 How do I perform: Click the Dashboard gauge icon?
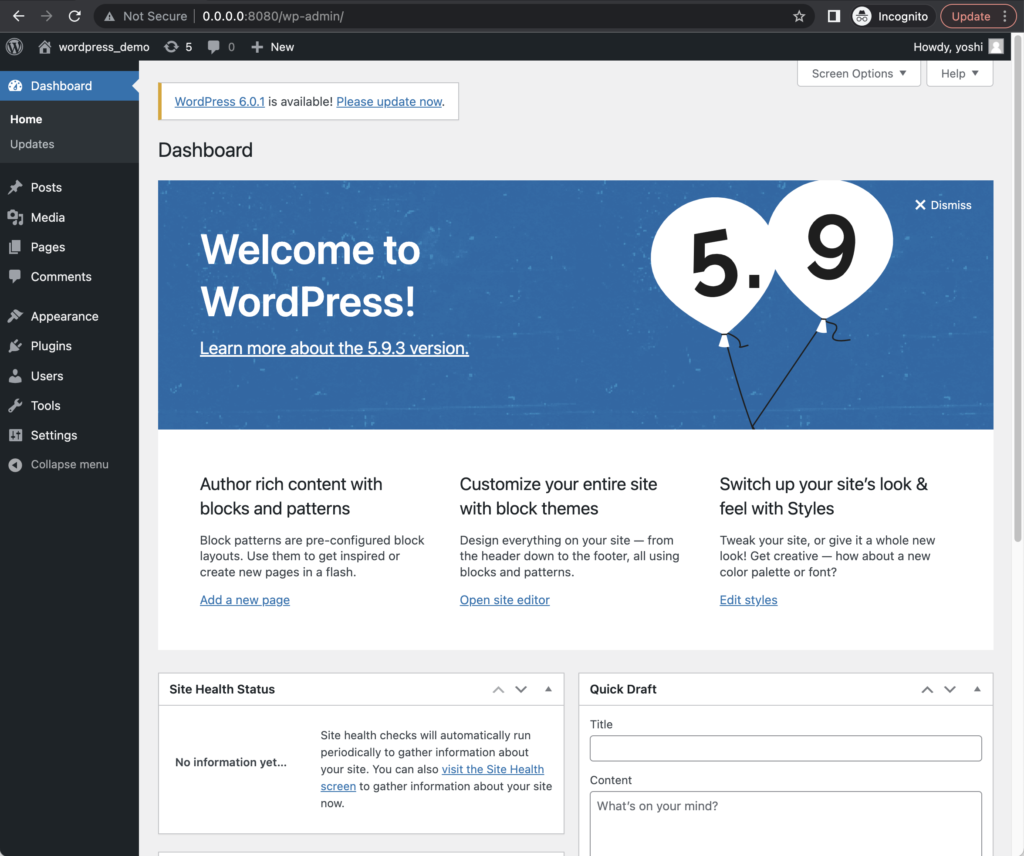[x=16, y=86]
